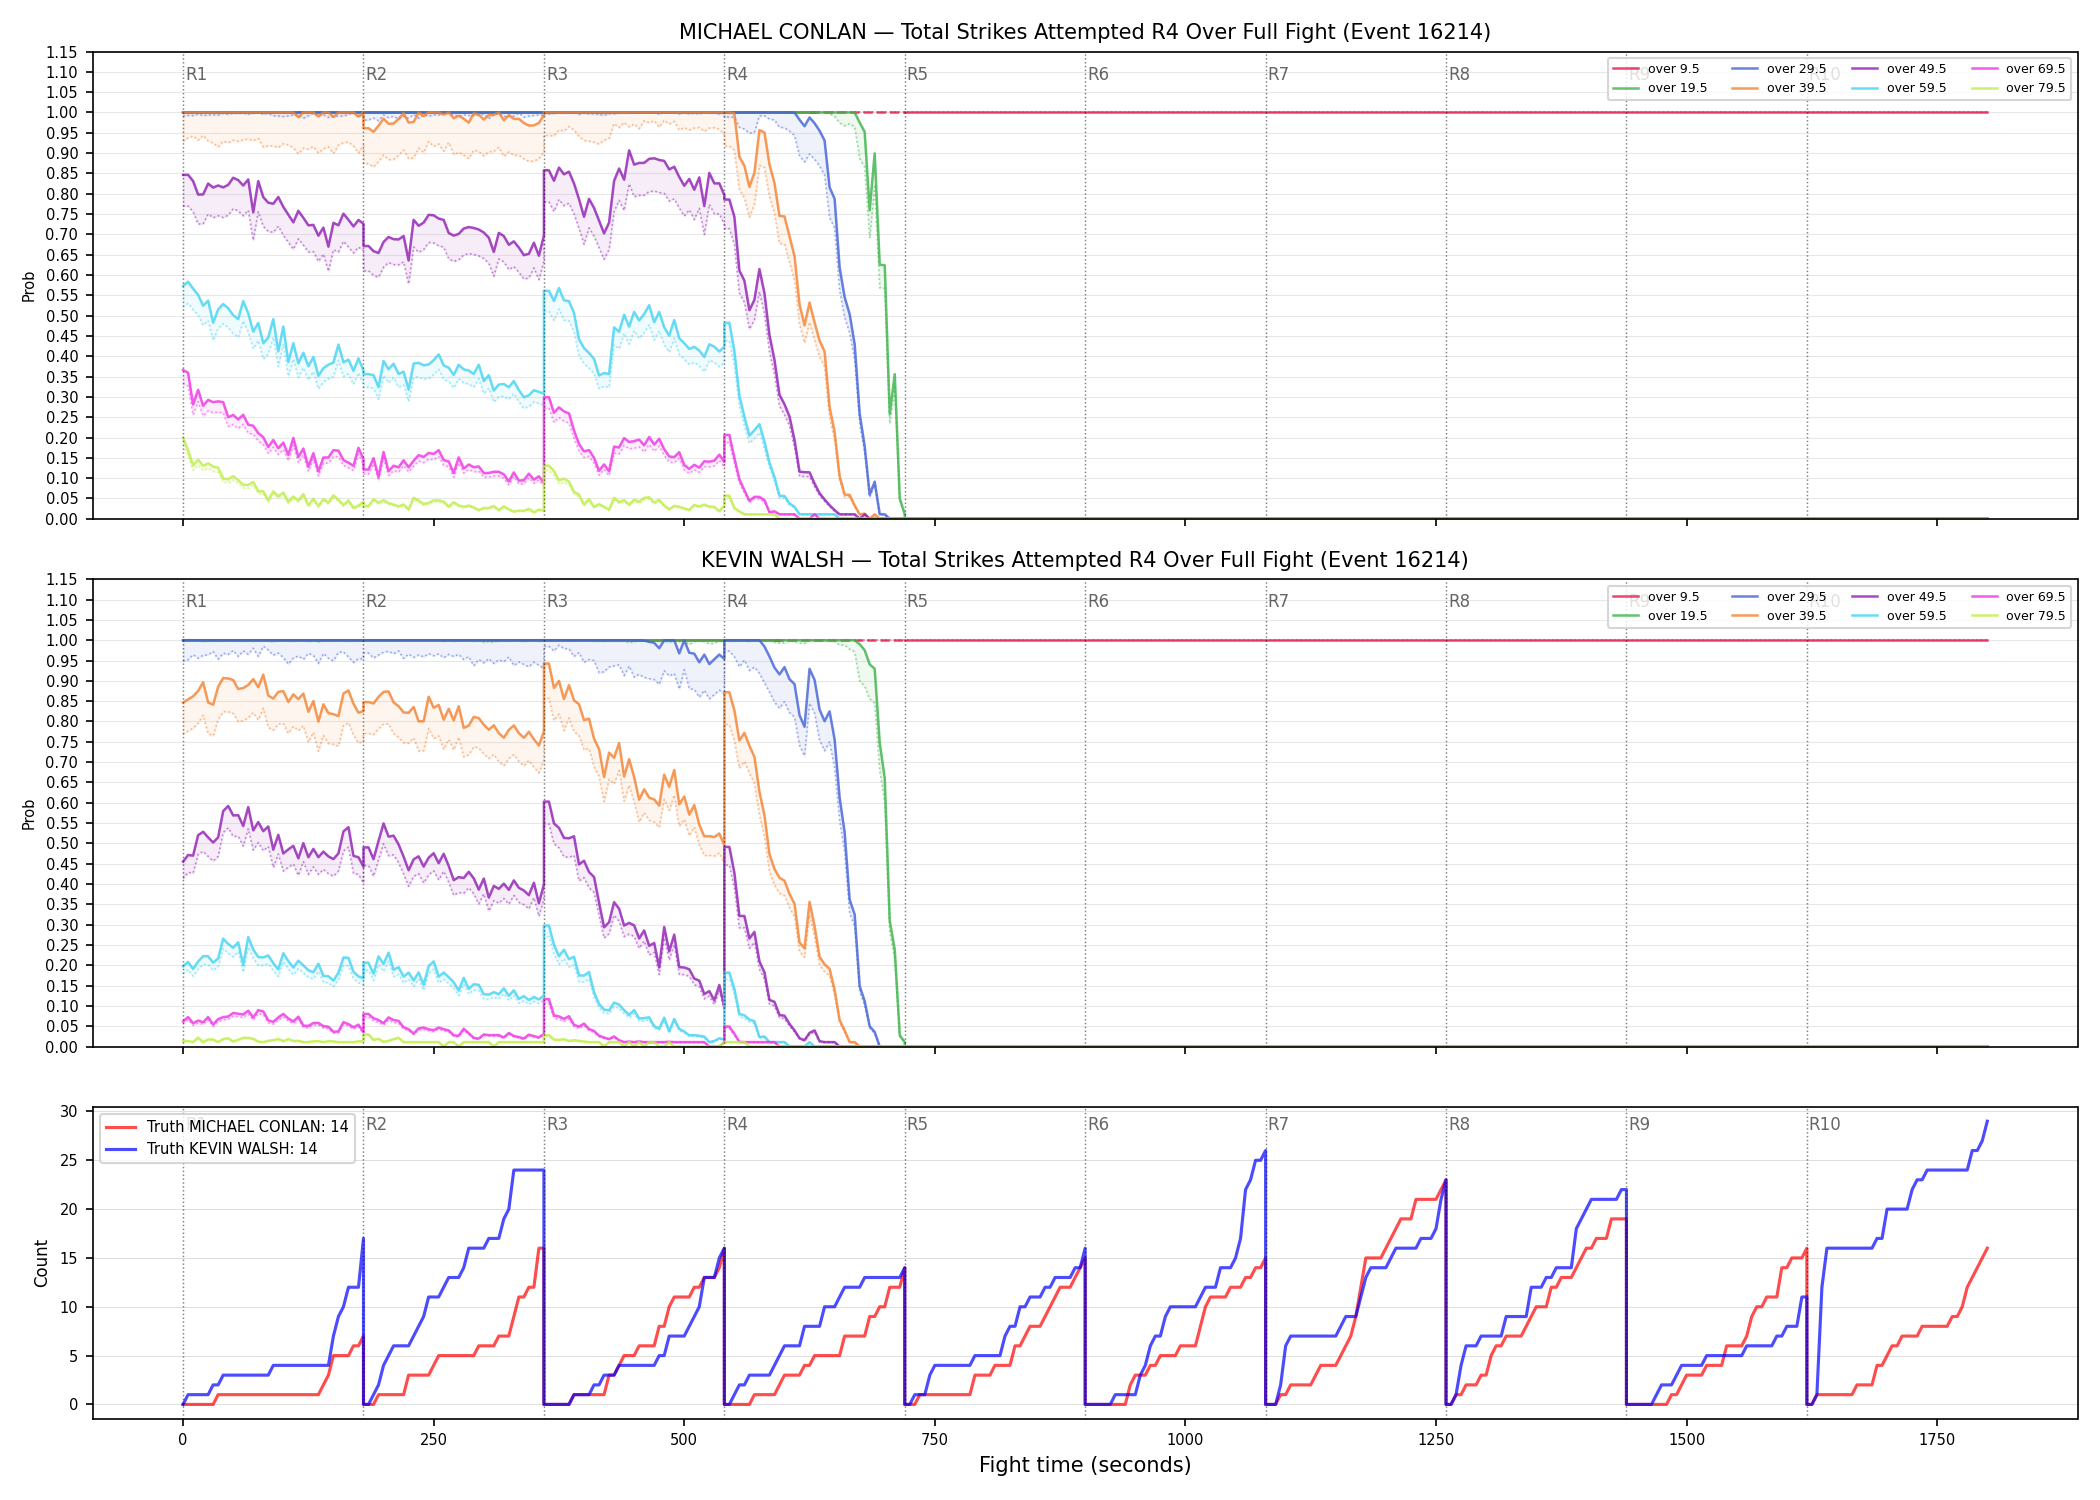Click the 'Truth MICHAEL CONLAN: 14' legend entry

(226, 1127)
